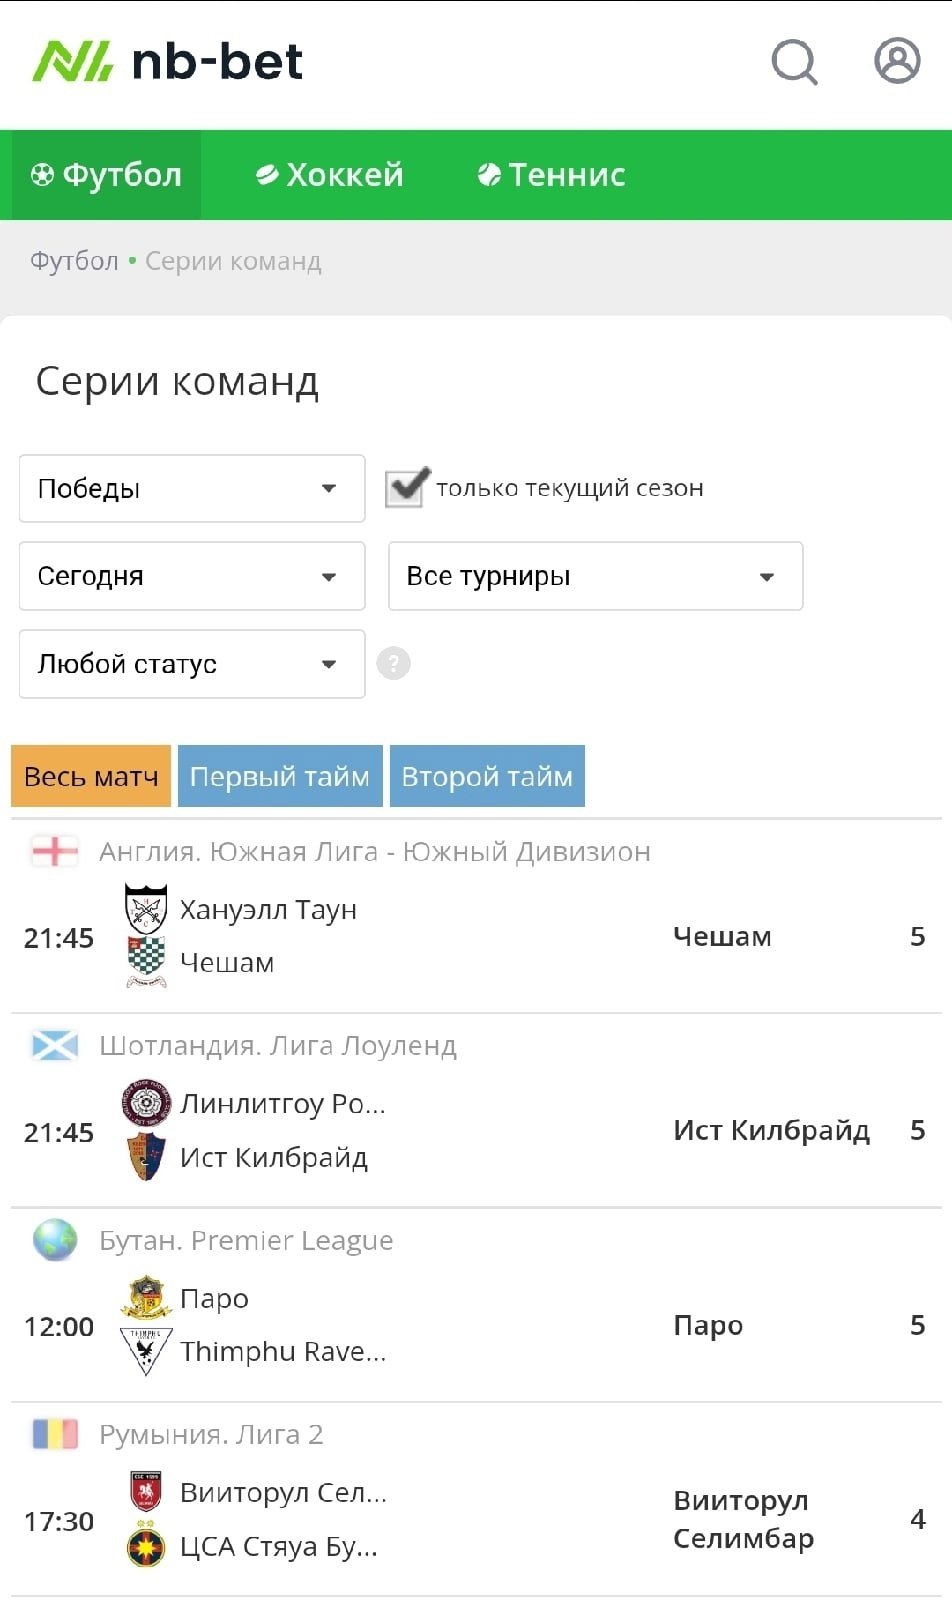Image resolution: width=952 pixels, height=1600 pixels.
Task: Open the user profile icon
Action: (897, 61)
